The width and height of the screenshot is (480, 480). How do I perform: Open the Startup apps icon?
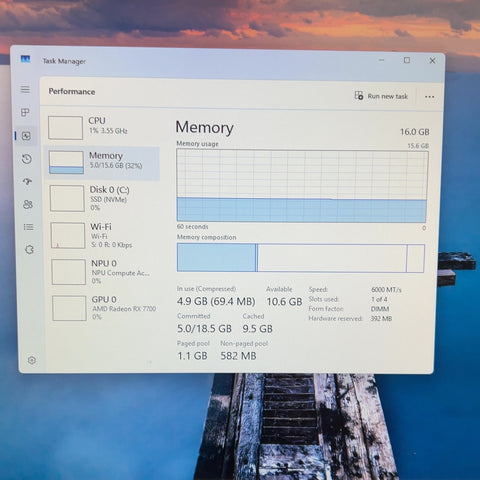tap(27, 181)
